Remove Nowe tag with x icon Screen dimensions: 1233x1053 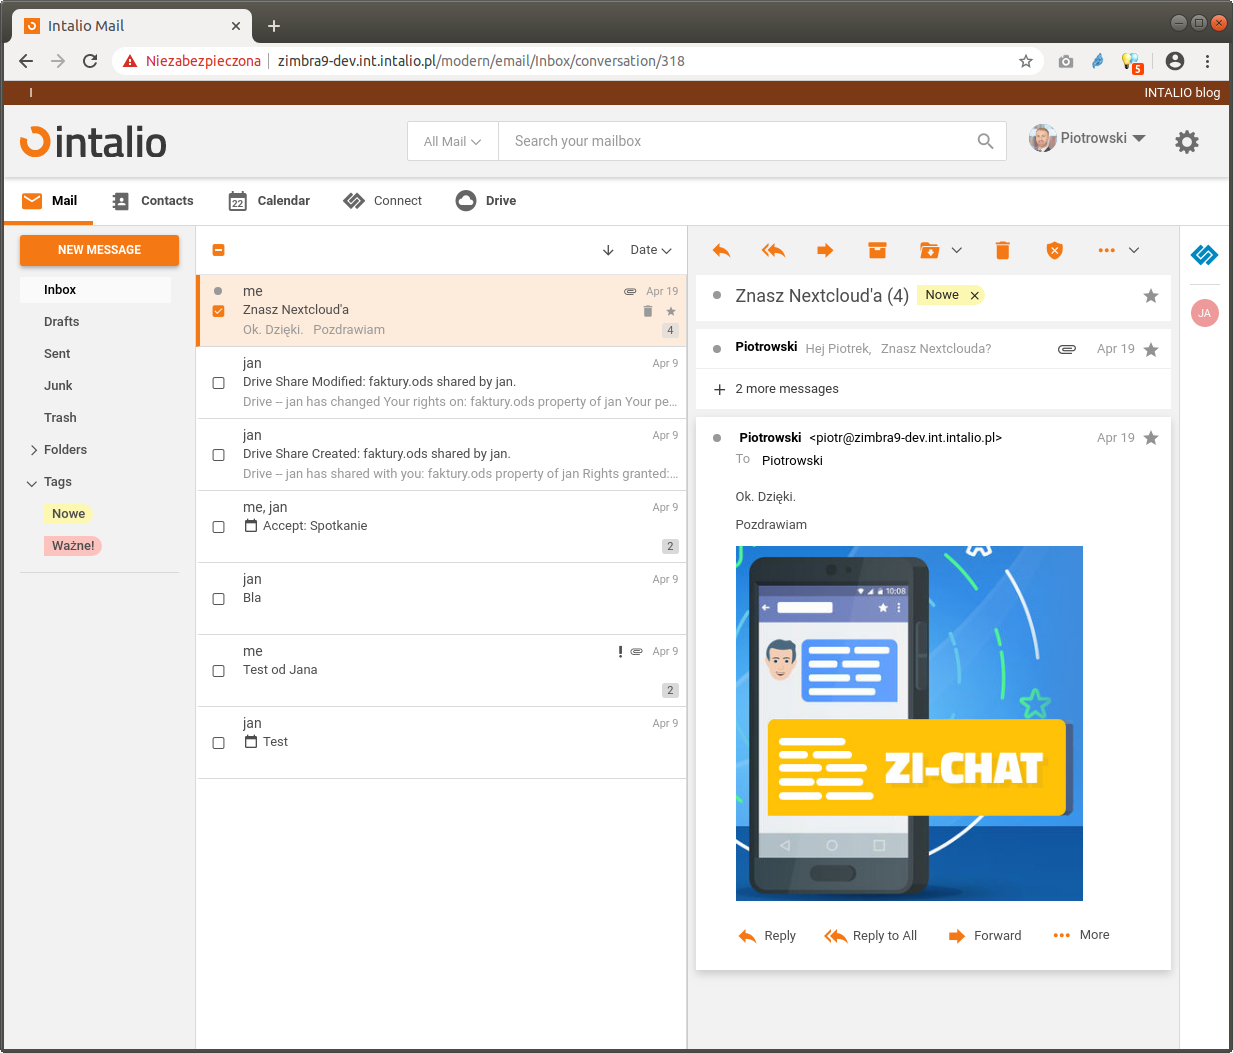point(974,295)
